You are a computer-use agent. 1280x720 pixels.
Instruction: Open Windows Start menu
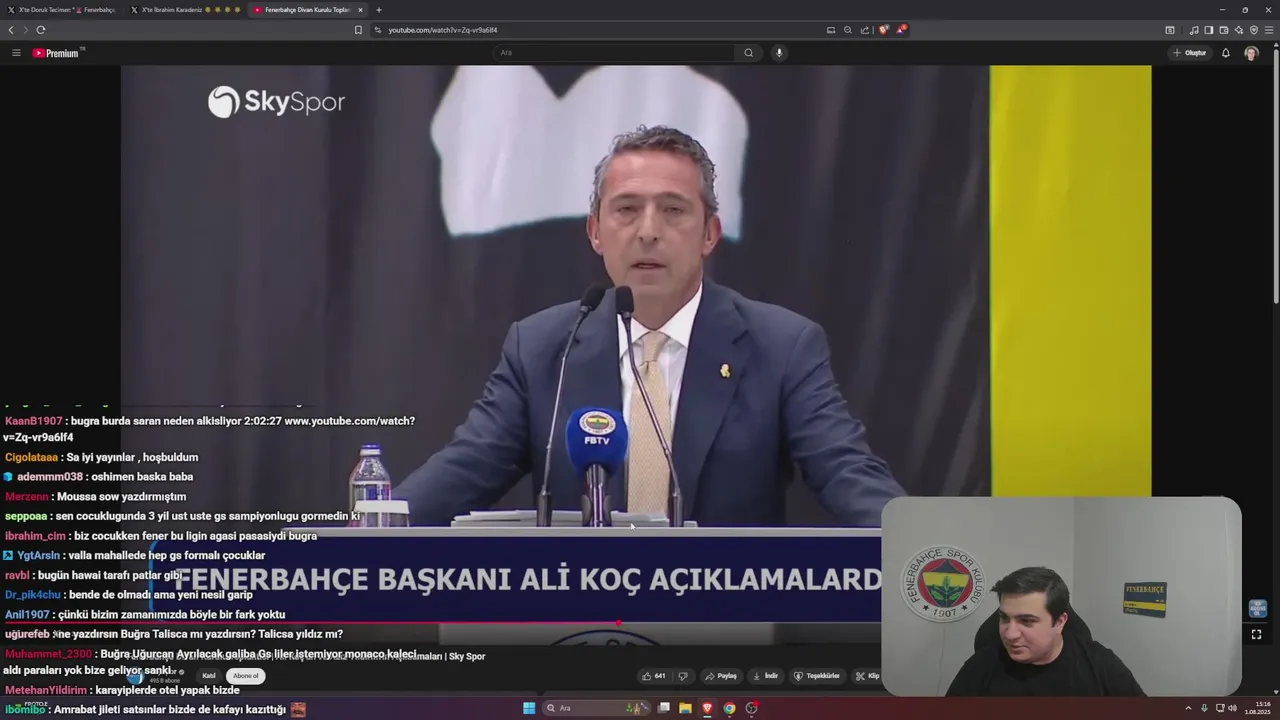[529, 708]
